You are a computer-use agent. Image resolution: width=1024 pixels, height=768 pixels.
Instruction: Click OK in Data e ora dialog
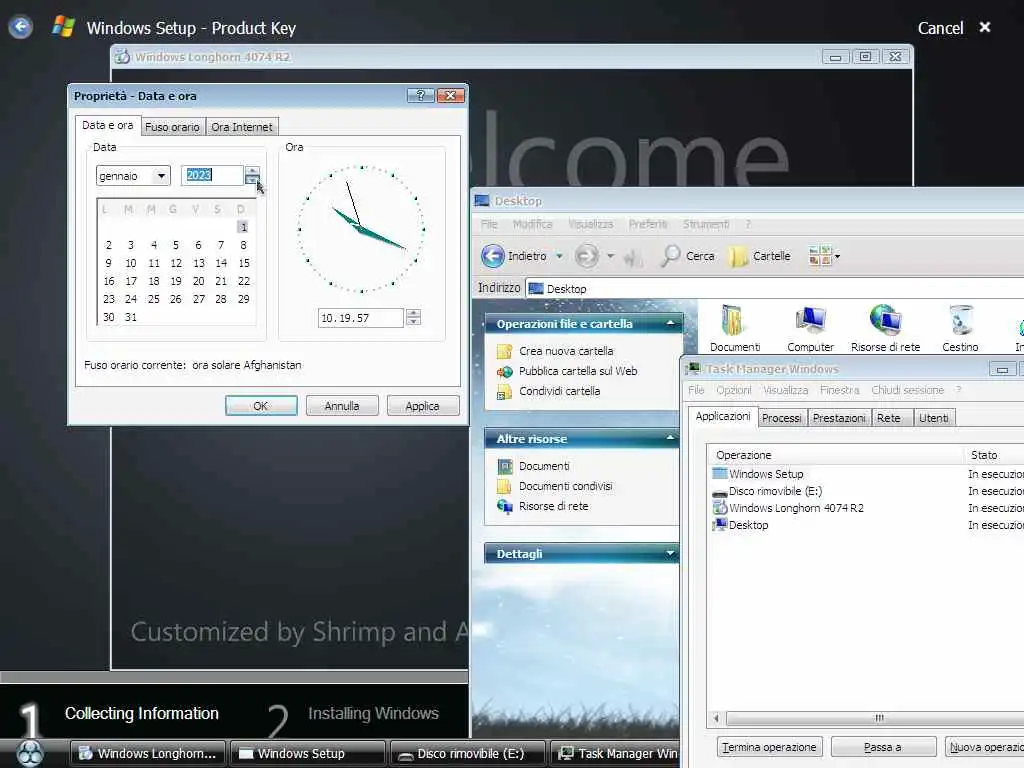click(261, 406)
